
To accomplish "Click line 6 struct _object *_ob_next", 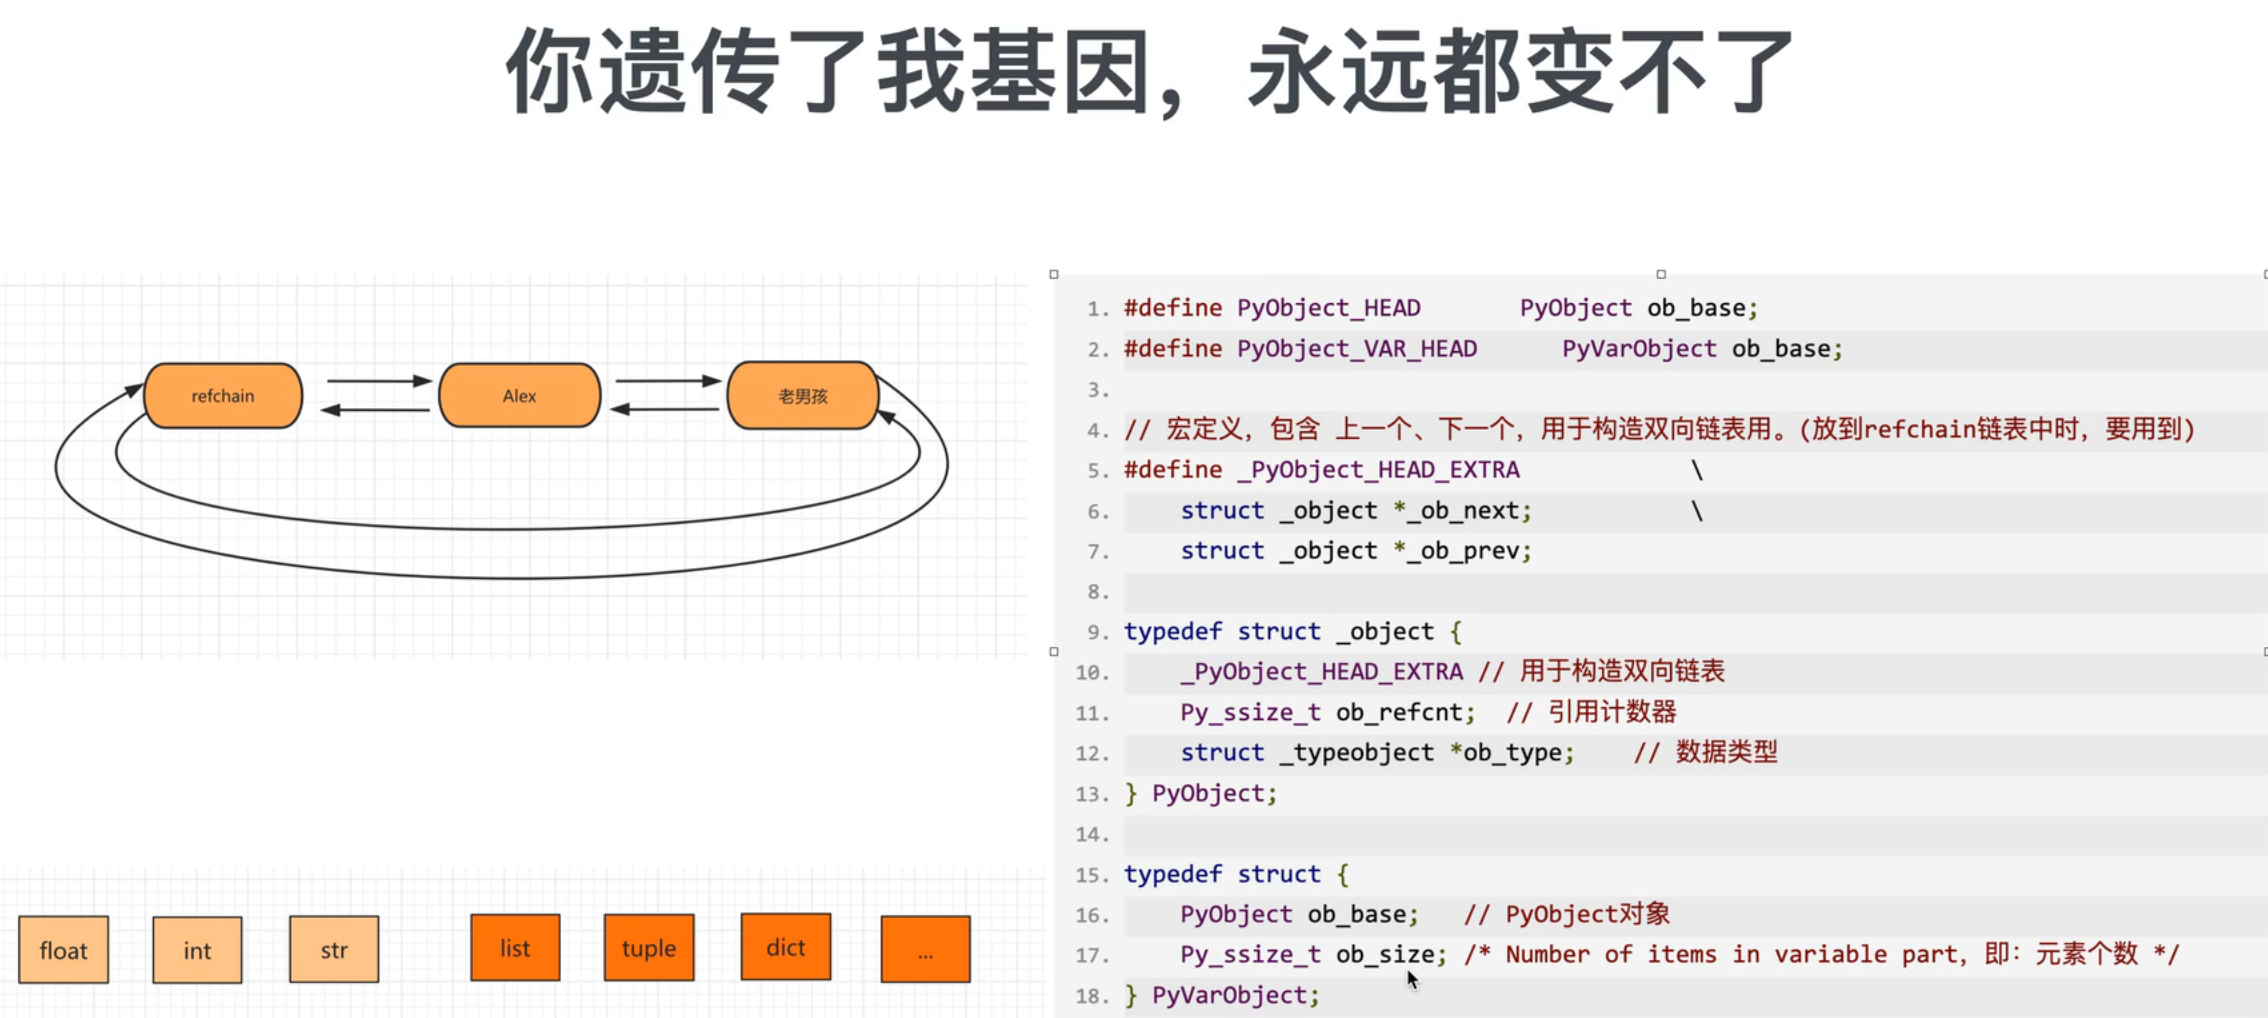I will point(1440,511).
